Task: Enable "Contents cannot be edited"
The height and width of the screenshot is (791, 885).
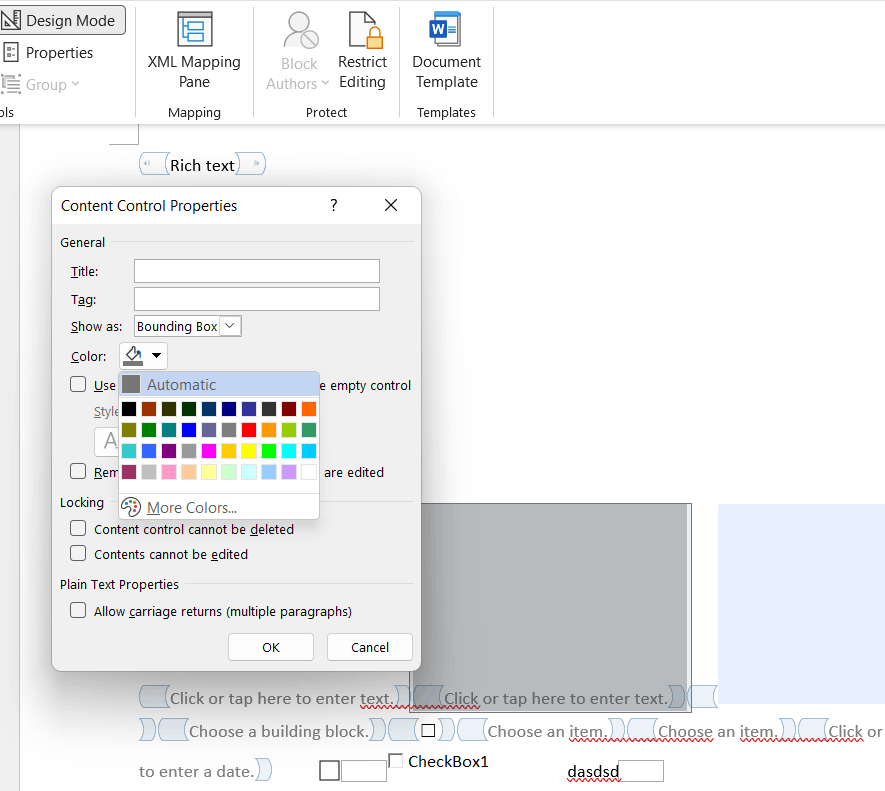Action: [x=78, y=554]
